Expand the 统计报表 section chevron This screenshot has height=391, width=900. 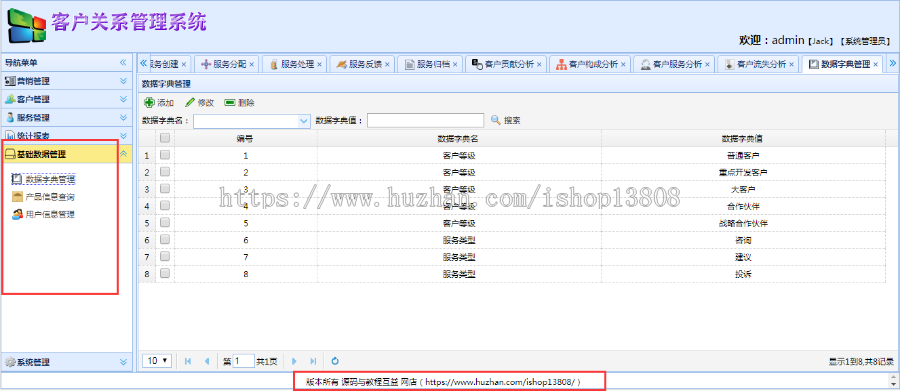pyautogui.click(x=123, y=136)
